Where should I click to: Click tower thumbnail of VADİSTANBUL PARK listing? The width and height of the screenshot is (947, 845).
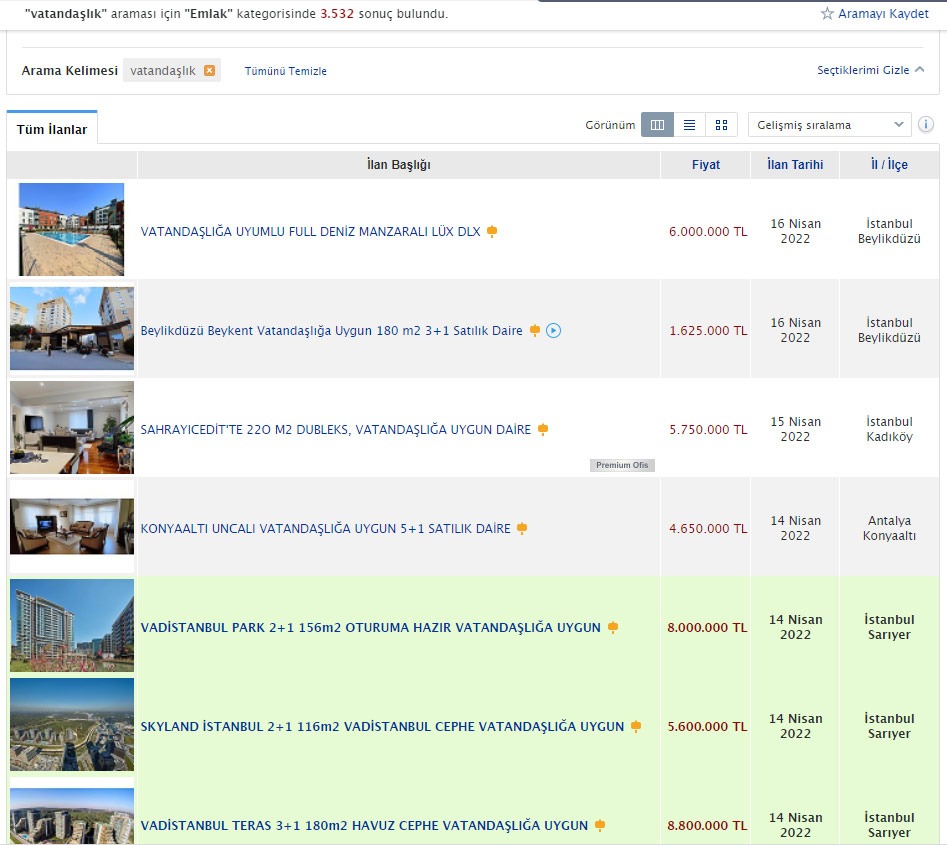click(x=72, y=625)
